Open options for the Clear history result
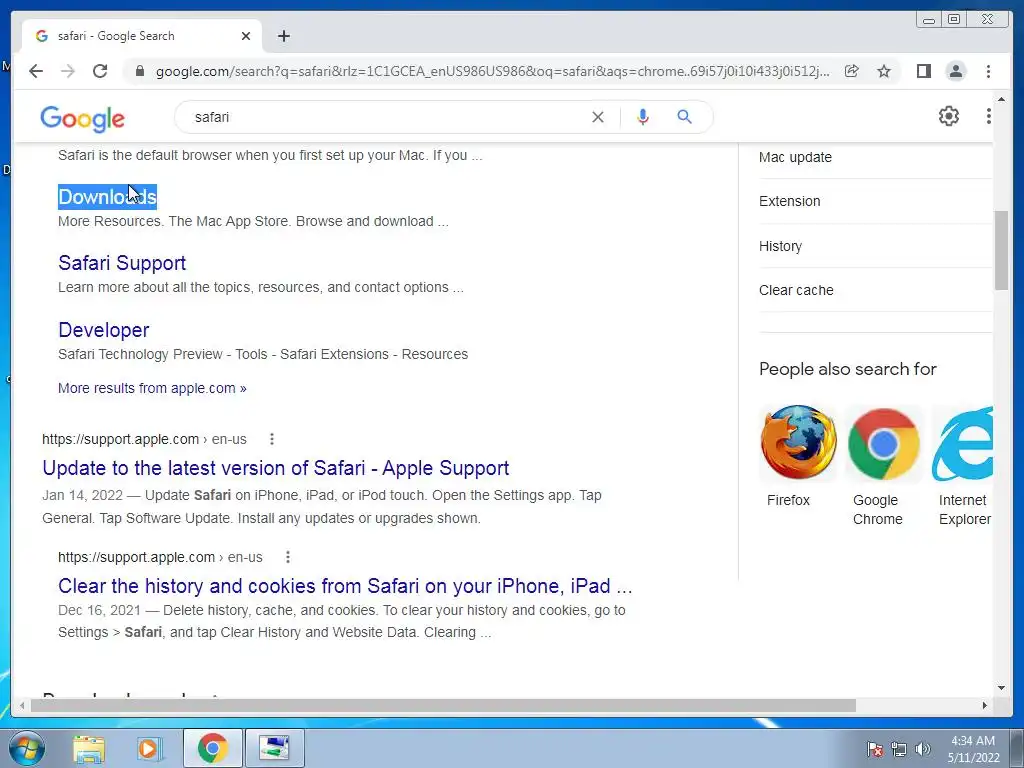The width and height of the screenshot is (1024, 768). click(287, 557)
